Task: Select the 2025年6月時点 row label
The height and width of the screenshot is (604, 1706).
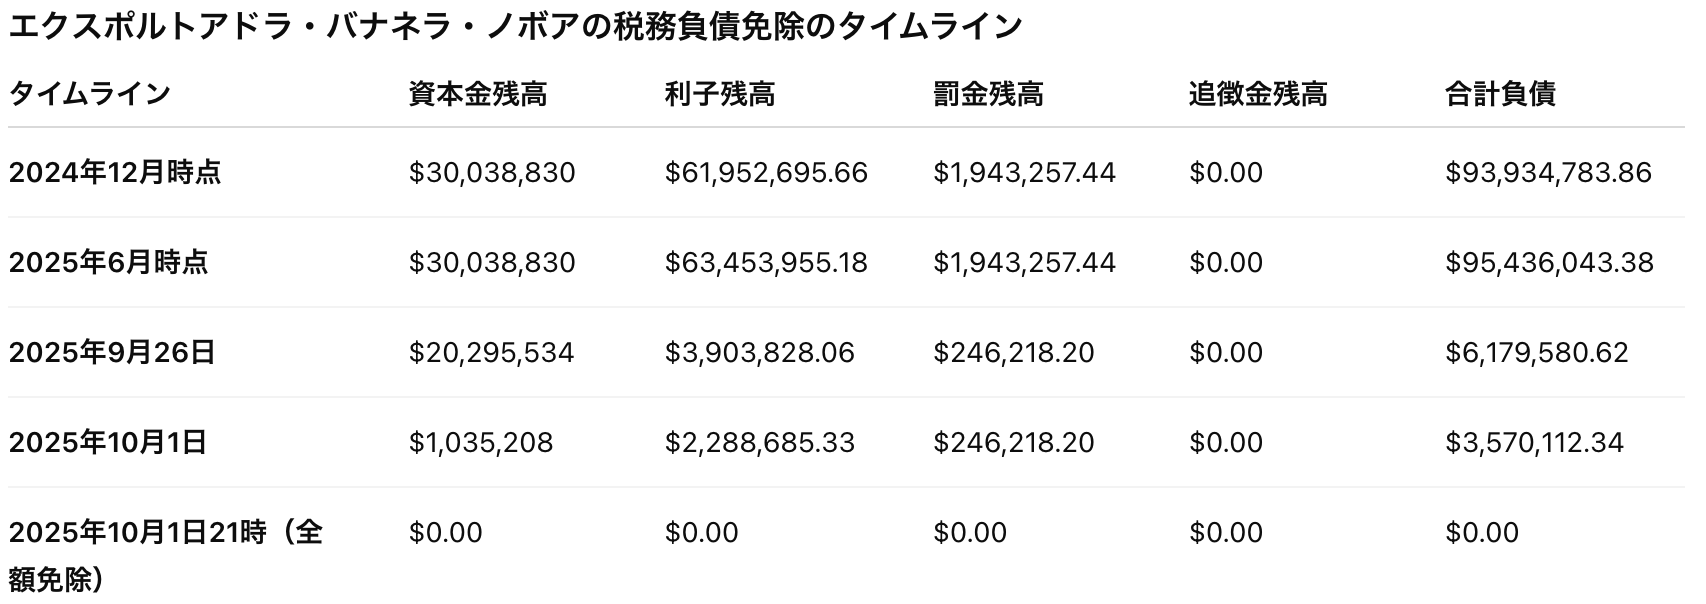Action: [x=108, y=263]
